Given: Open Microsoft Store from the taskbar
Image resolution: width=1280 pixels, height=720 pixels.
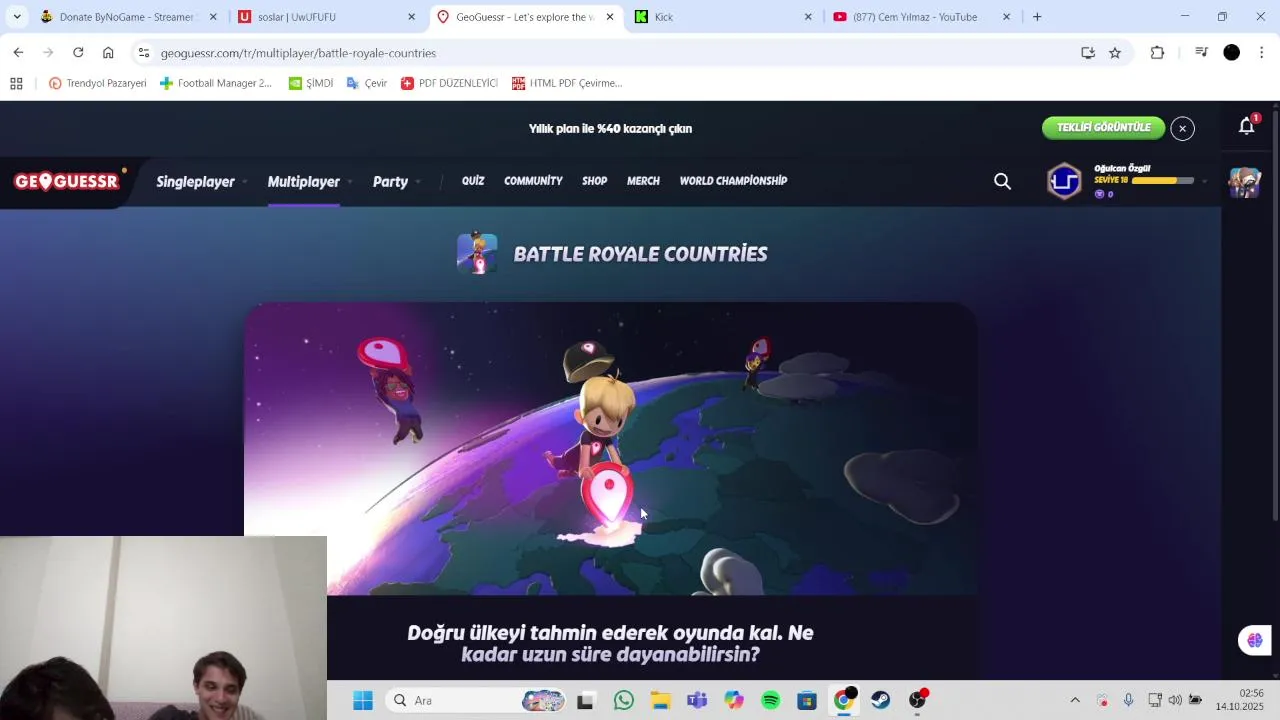Looking at the screenshot, I should click(x=807, y=701).
